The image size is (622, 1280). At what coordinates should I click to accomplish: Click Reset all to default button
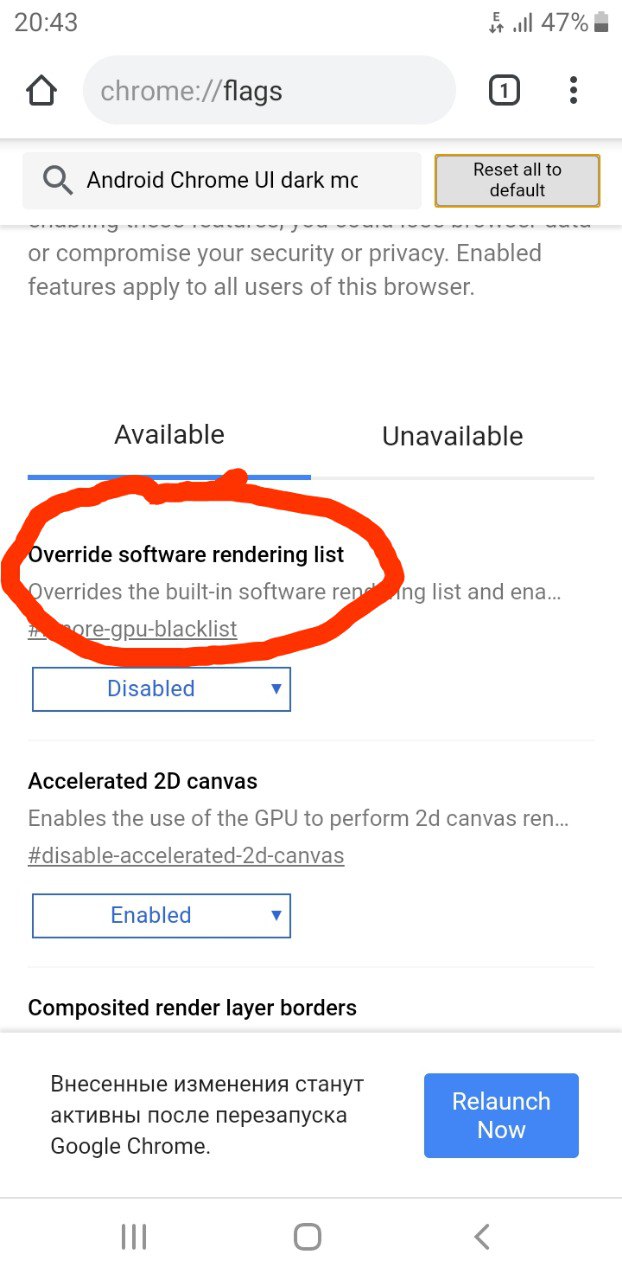517,180
